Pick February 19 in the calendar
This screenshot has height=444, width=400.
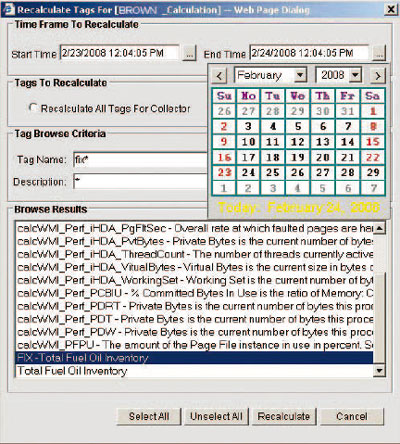298,157
